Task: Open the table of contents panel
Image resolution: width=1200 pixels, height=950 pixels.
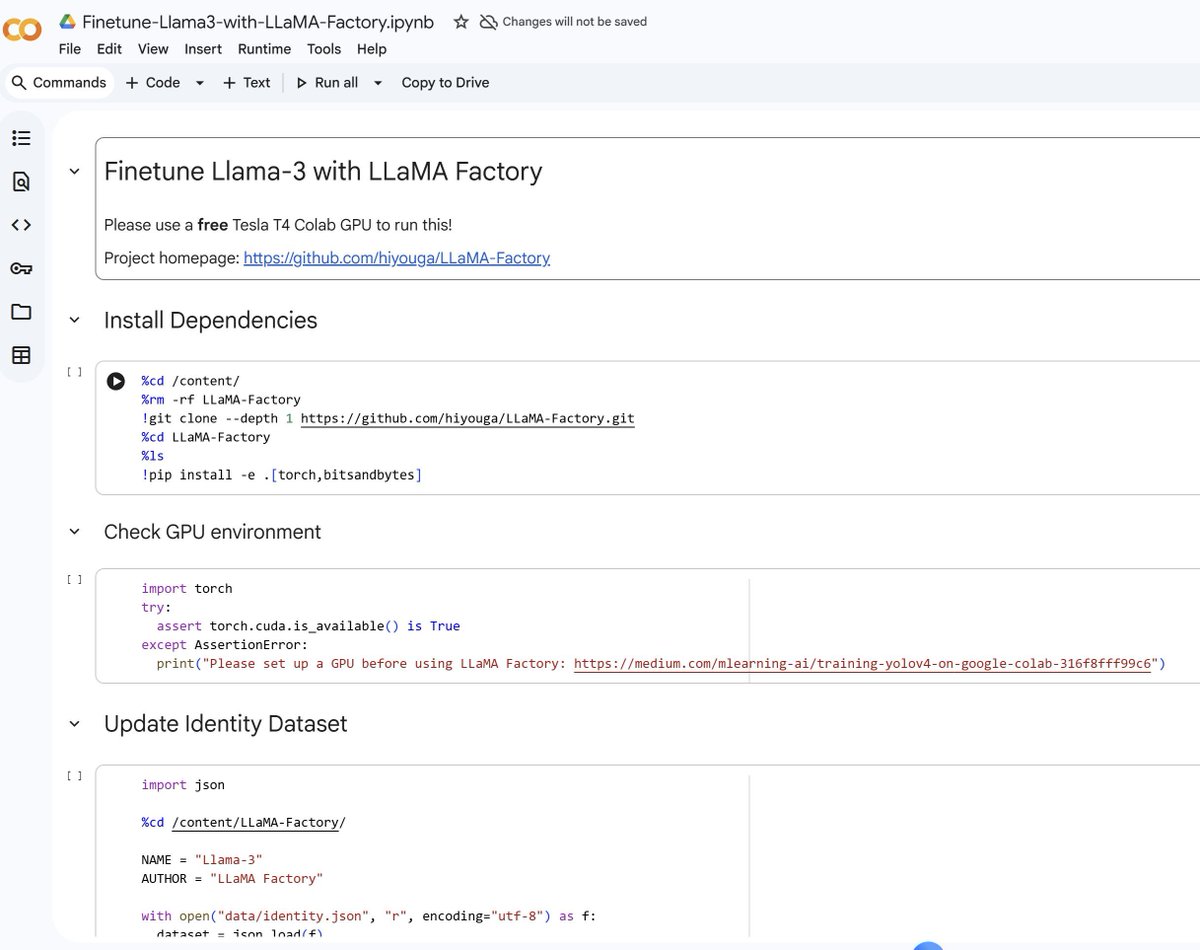Action: click(22, 138)
